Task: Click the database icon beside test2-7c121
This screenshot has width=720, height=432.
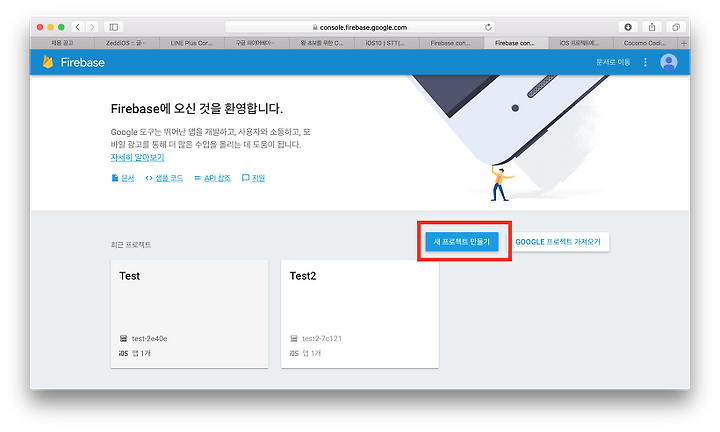Action: pos(293,338)
